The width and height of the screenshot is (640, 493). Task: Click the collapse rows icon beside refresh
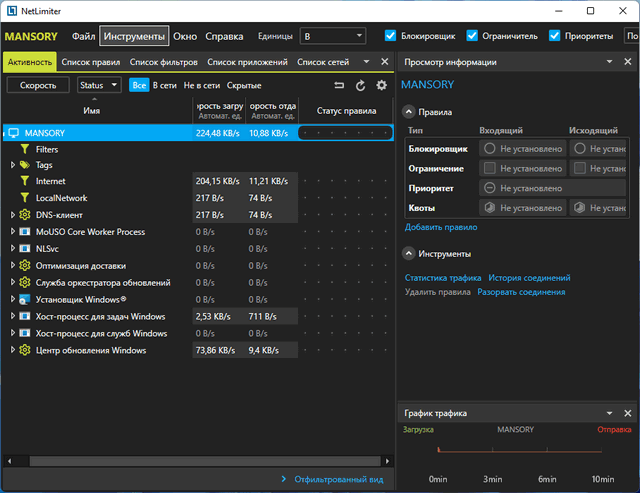(339, 86)
